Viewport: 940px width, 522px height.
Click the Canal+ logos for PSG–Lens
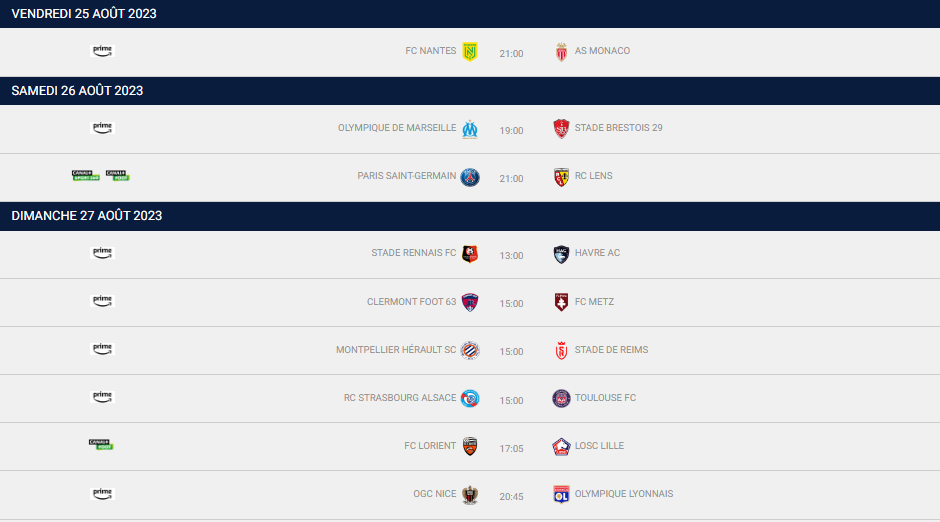click(x=101, y=176)
